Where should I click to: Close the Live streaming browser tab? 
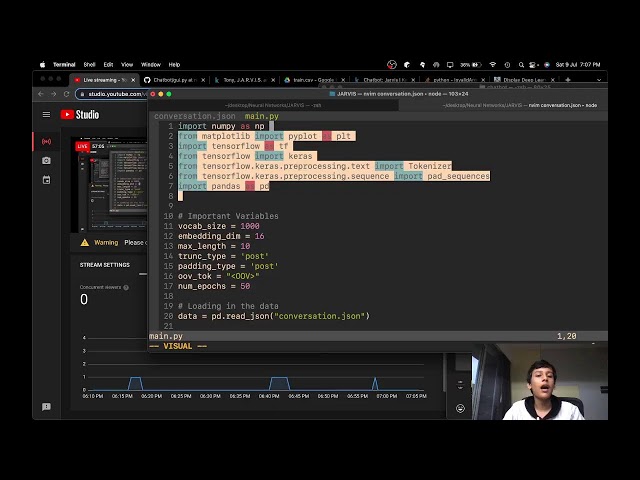click(x=133, y=80)
